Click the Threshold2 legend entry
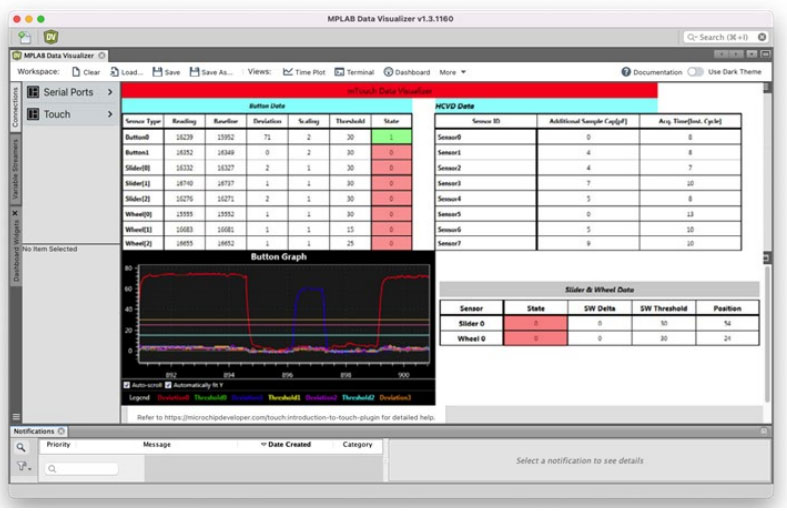The height and width of the screenshot is (511, 787). pos(358,398)
